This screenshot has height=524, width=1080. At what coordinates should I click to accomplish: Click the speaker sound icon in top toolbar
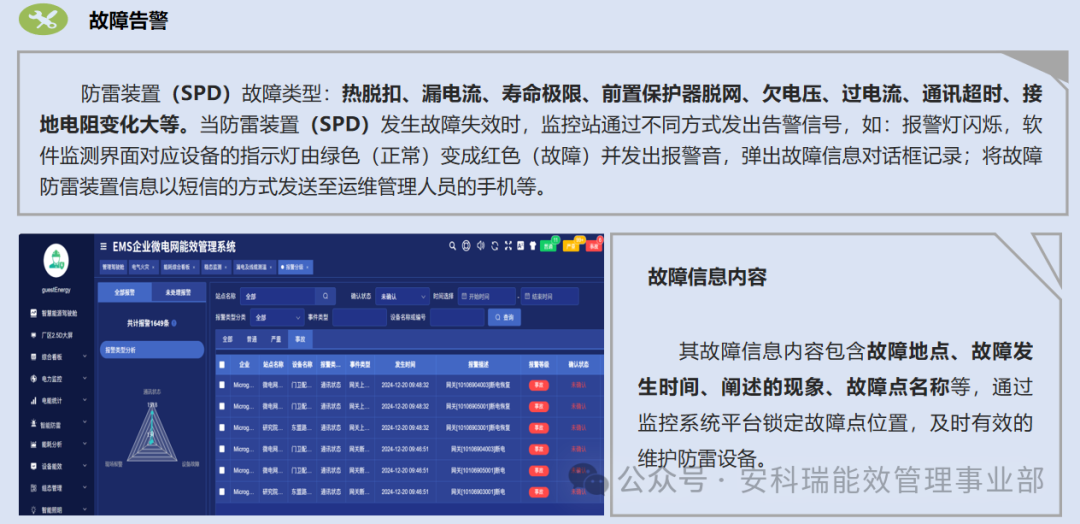(481, 245)
